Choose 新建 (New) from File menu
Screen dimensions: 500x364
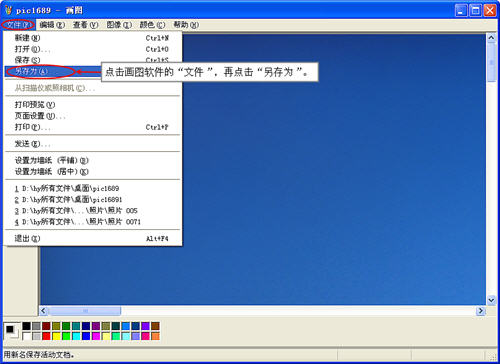coord(93,38)
